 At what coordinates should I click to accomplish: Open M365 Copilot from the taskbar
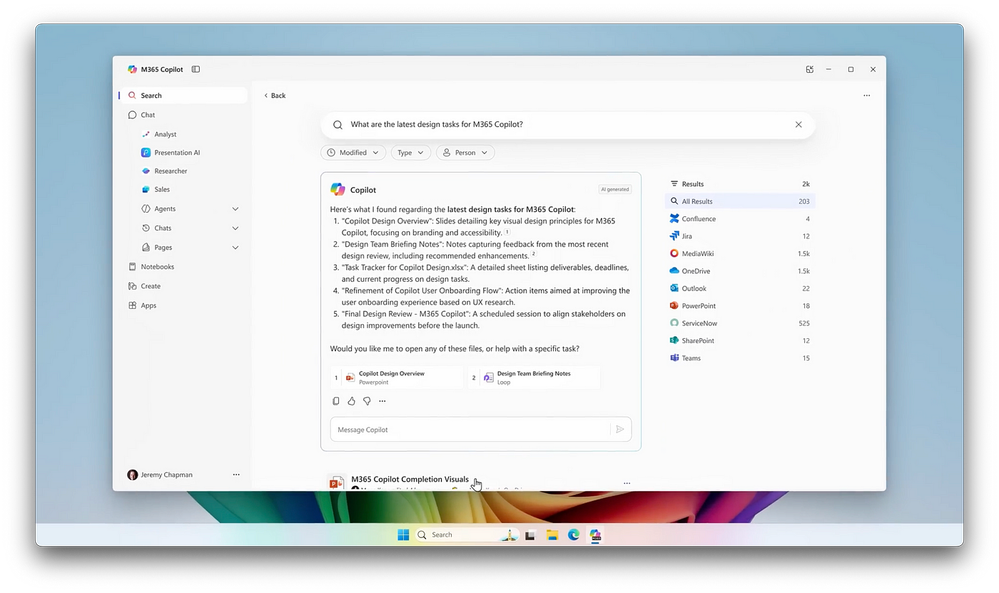[x=595, y=535]
